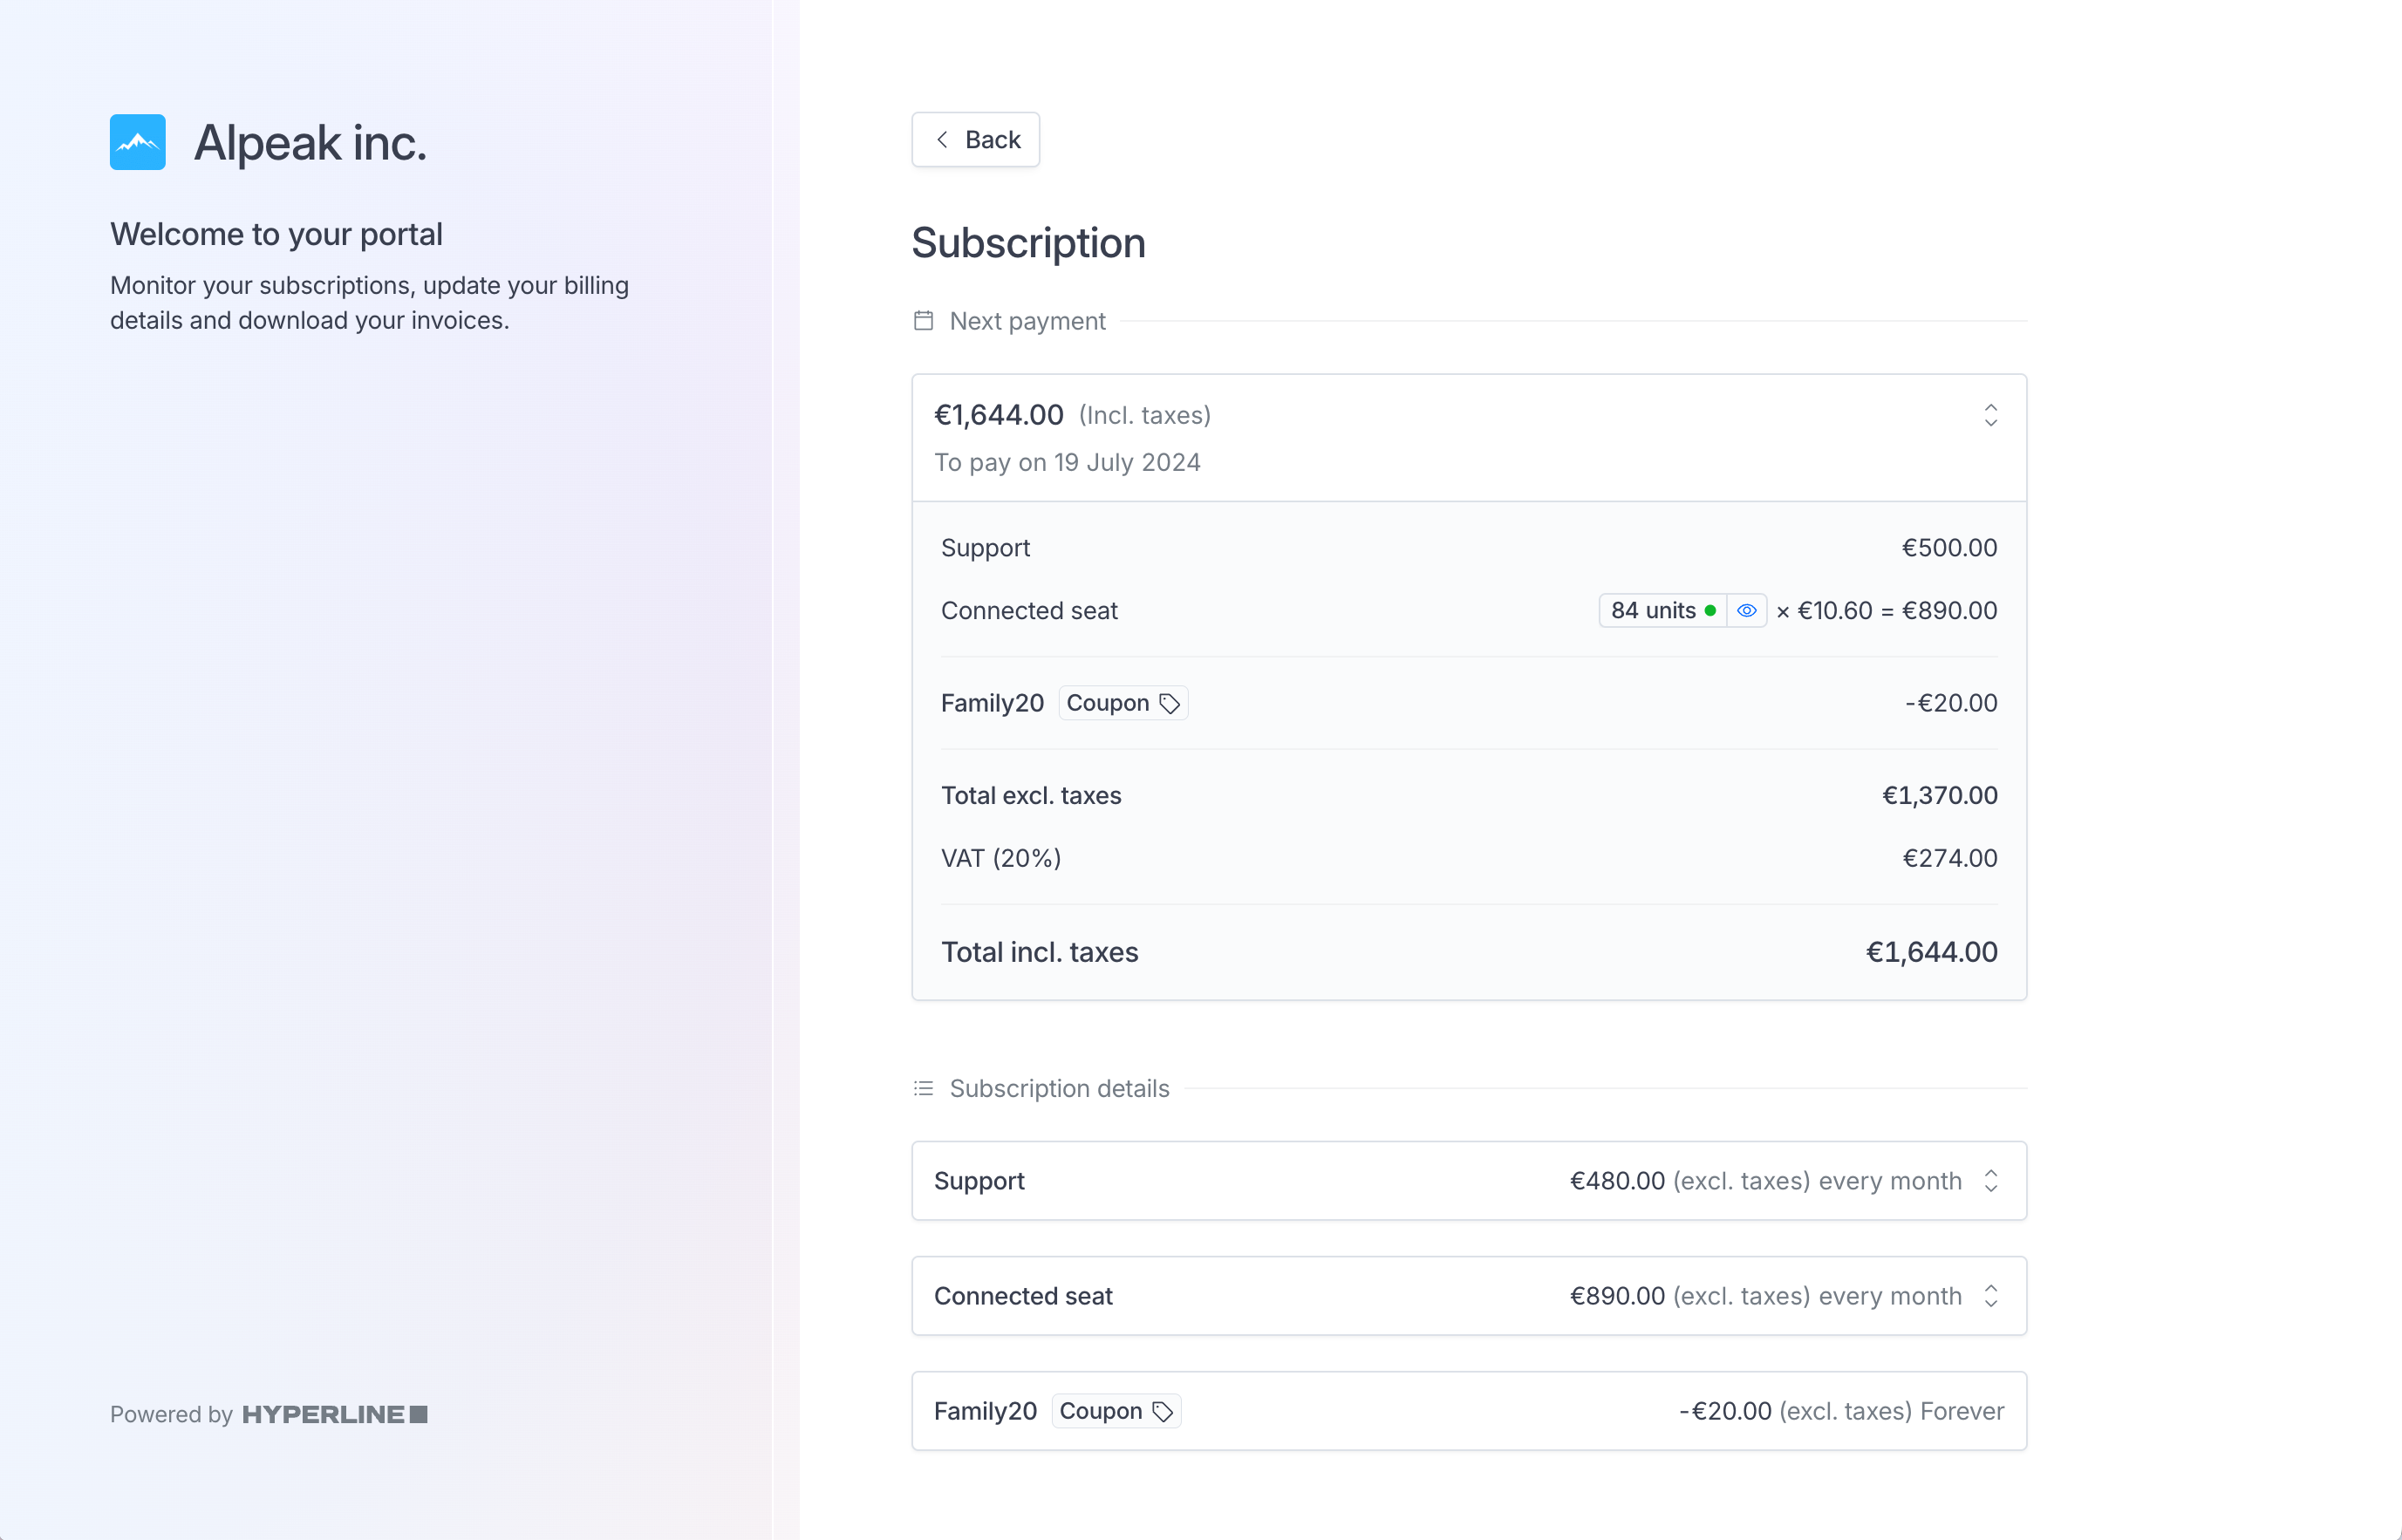This screenshot has height=1540, width=2402.
Task: Select the Family20 coupon details row
Action: 1469,1411
